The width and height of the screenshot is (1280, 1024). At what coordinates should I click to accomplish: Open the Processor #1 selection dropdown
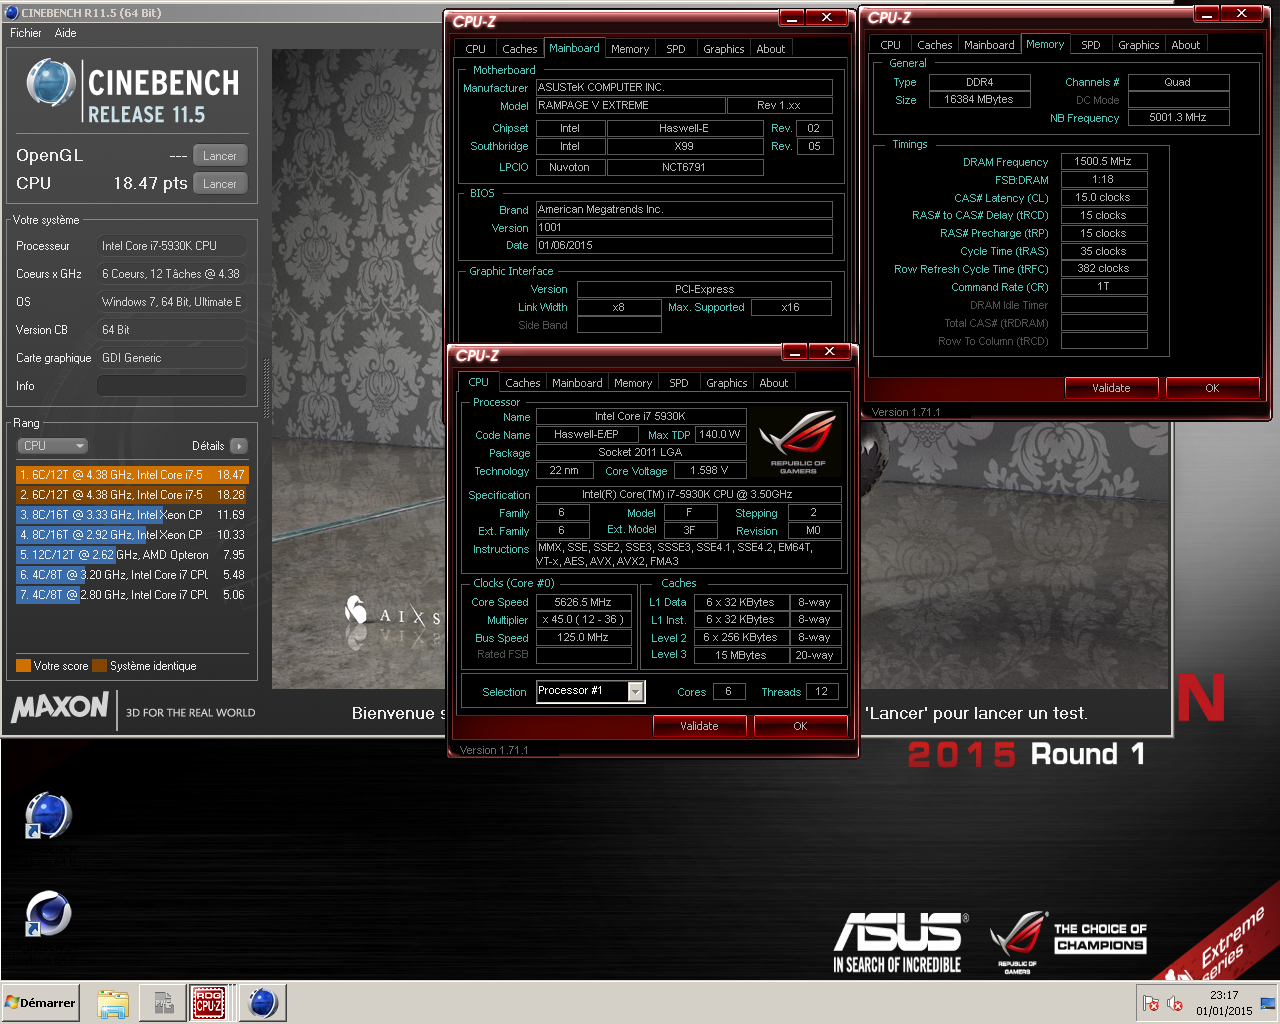point(636,692)
